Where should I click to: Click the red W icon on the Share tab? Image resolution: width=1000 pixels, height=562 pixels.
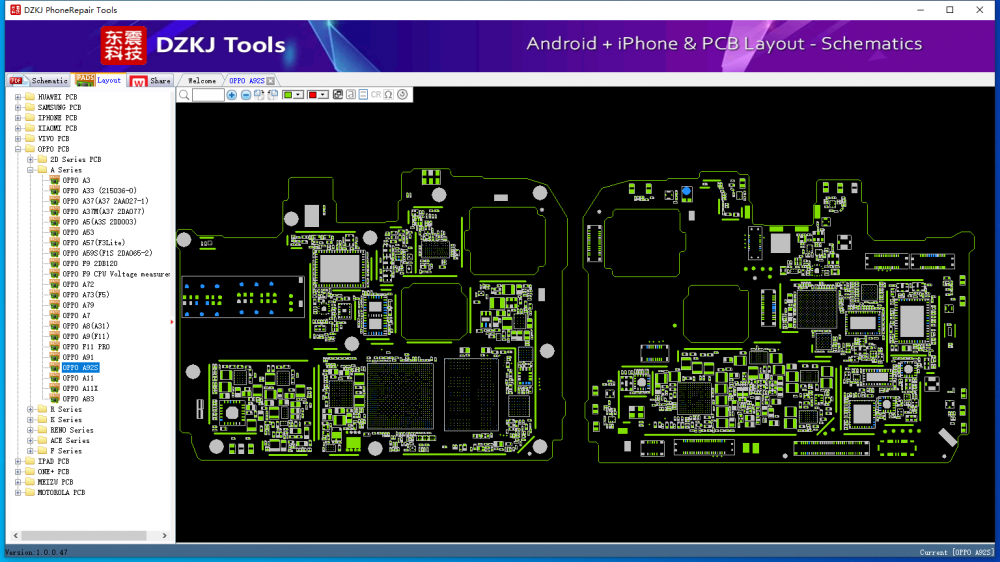138,81
